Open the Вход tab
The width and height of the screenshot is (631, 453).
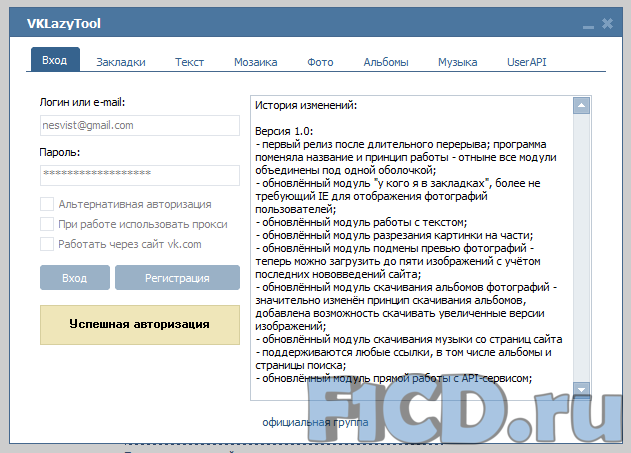coord(55,60)
